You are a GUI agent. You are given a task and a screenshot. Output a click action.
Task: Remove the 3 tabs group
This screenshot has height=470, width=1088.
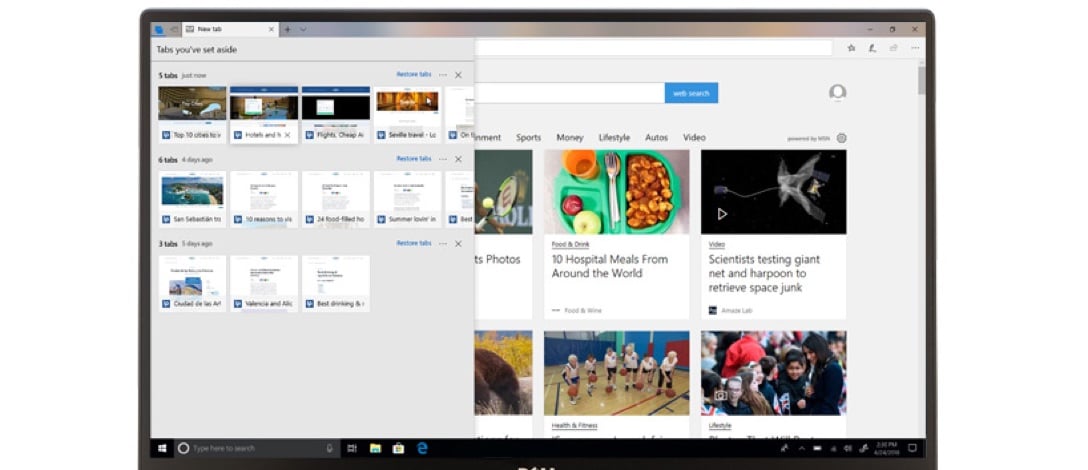[x=458, y=244]
